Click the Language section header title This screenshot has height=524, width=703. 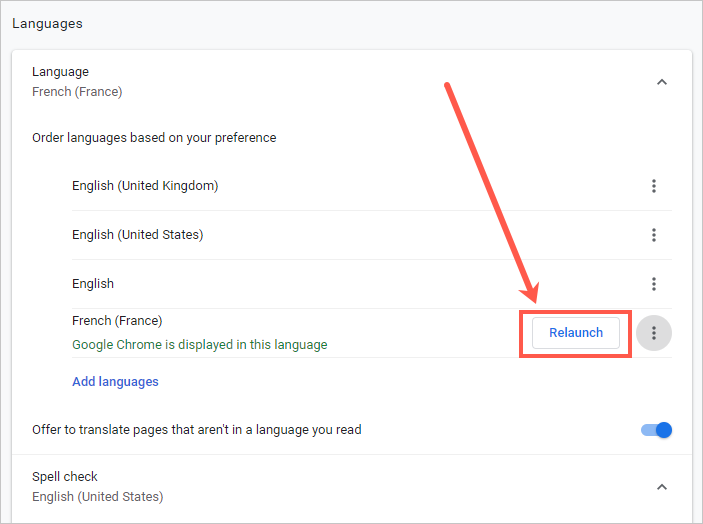(x=60, y=72)
